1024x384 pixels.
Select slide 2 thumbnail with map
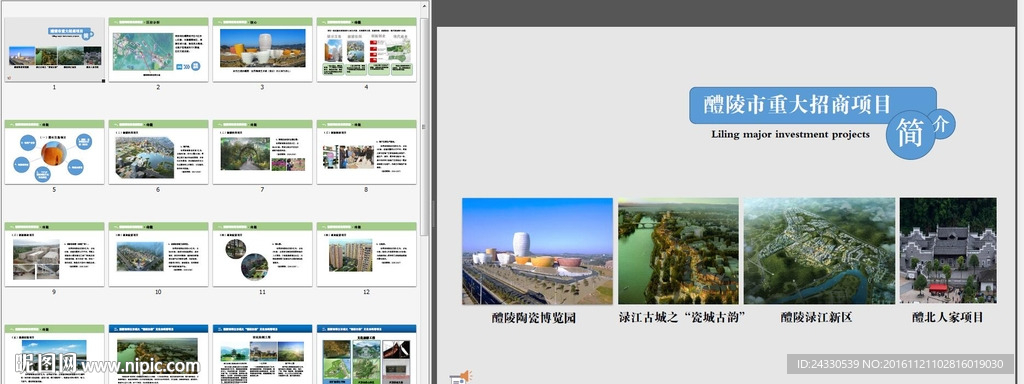click(x=158, y=50)
